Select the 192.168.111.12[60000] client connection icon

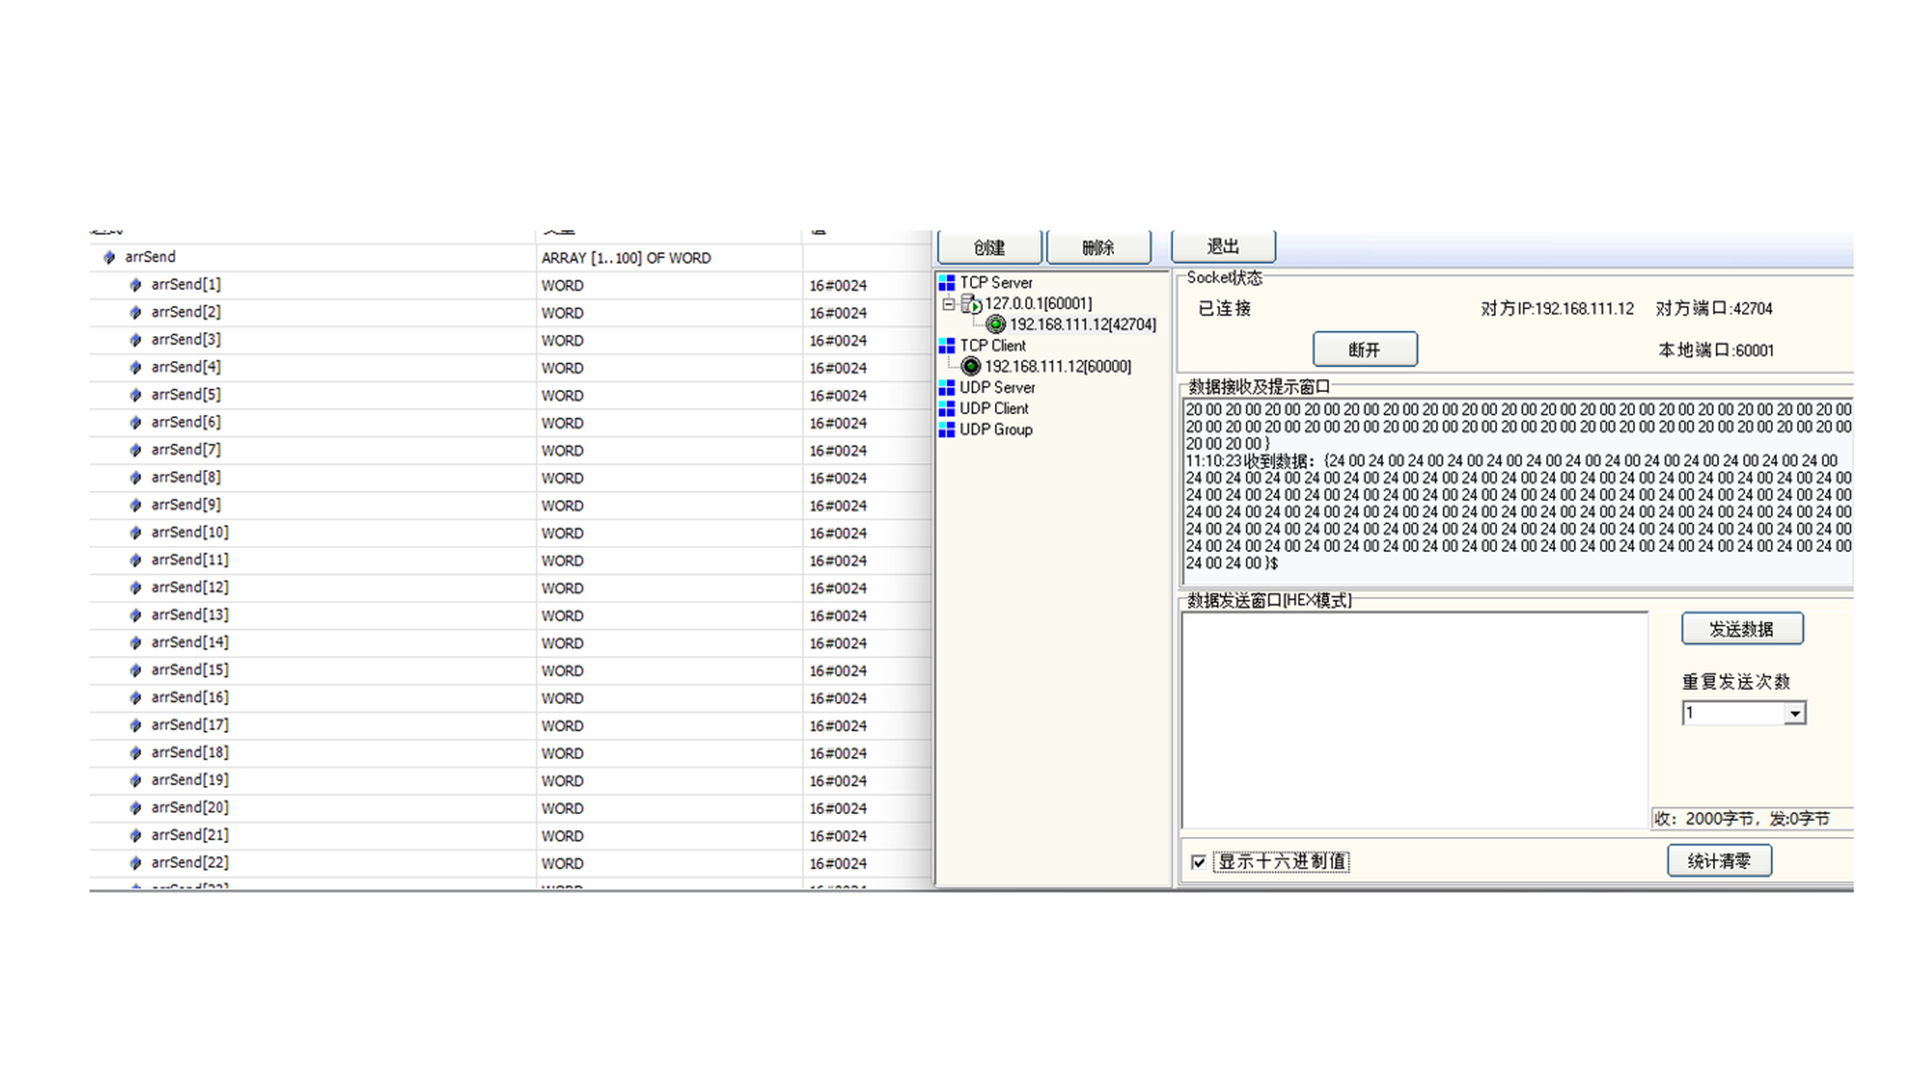[x=970, y=367]
